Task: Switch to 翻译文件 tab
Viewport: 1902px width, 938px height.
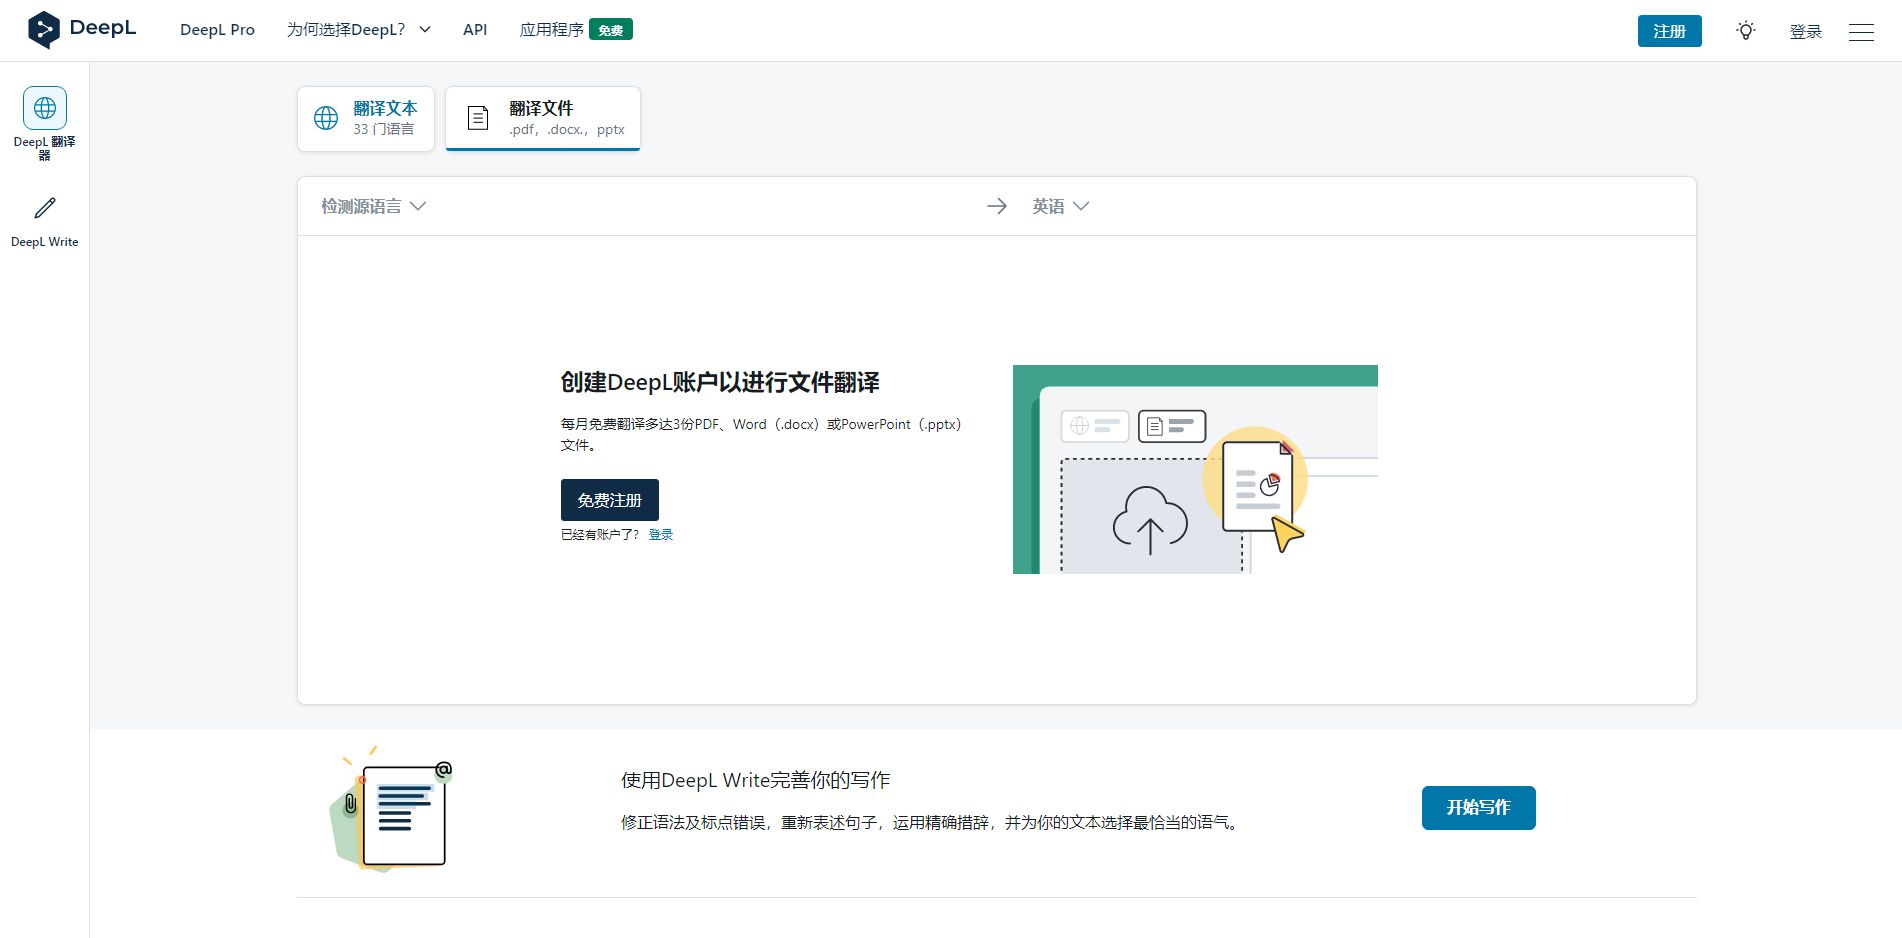Action: point(543,118)
